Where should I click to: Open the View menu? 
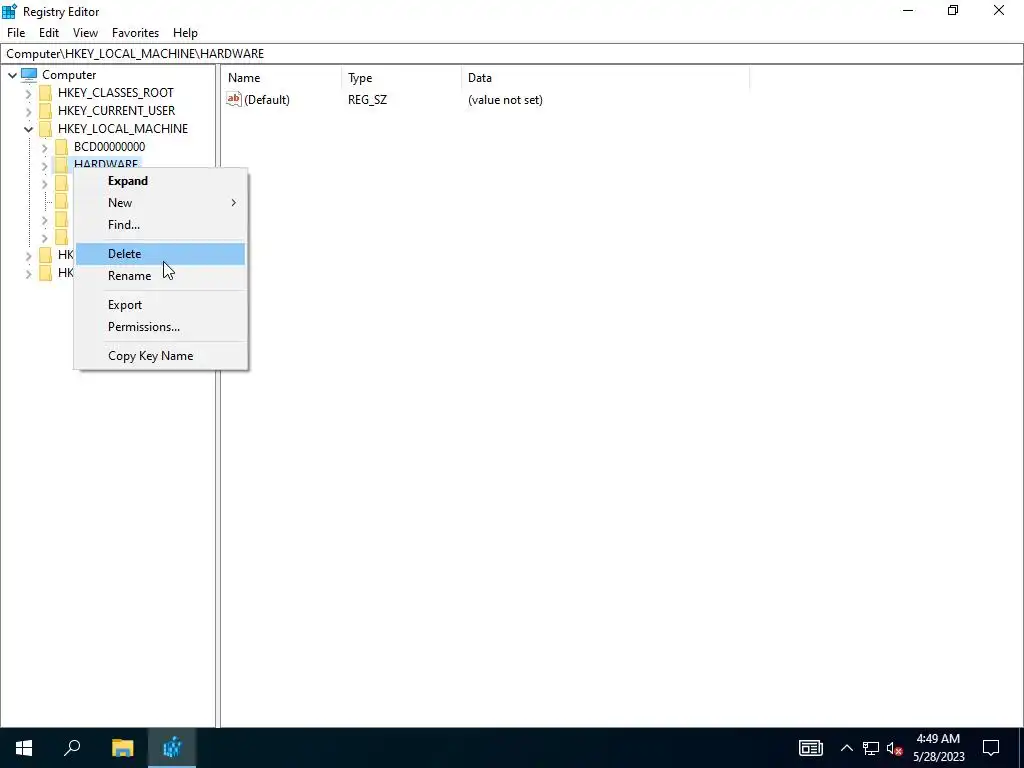(x=85, y=33)
